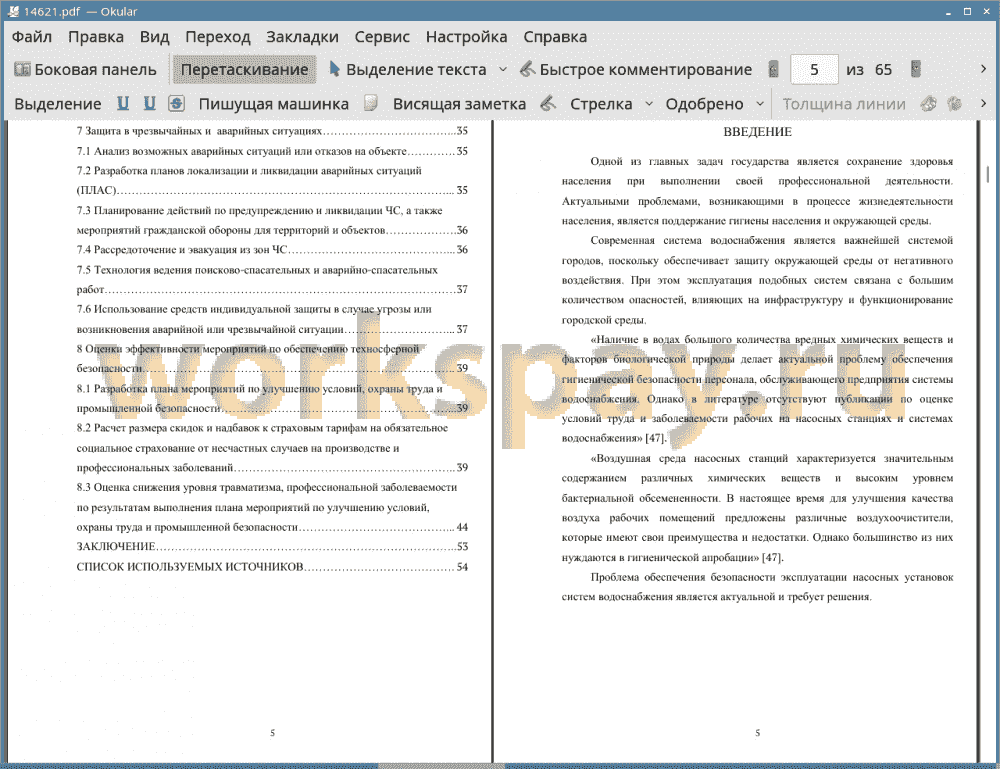Click contents entry 7 Защита в чрезвычайных
The image size is (1000, 769).
272,131
